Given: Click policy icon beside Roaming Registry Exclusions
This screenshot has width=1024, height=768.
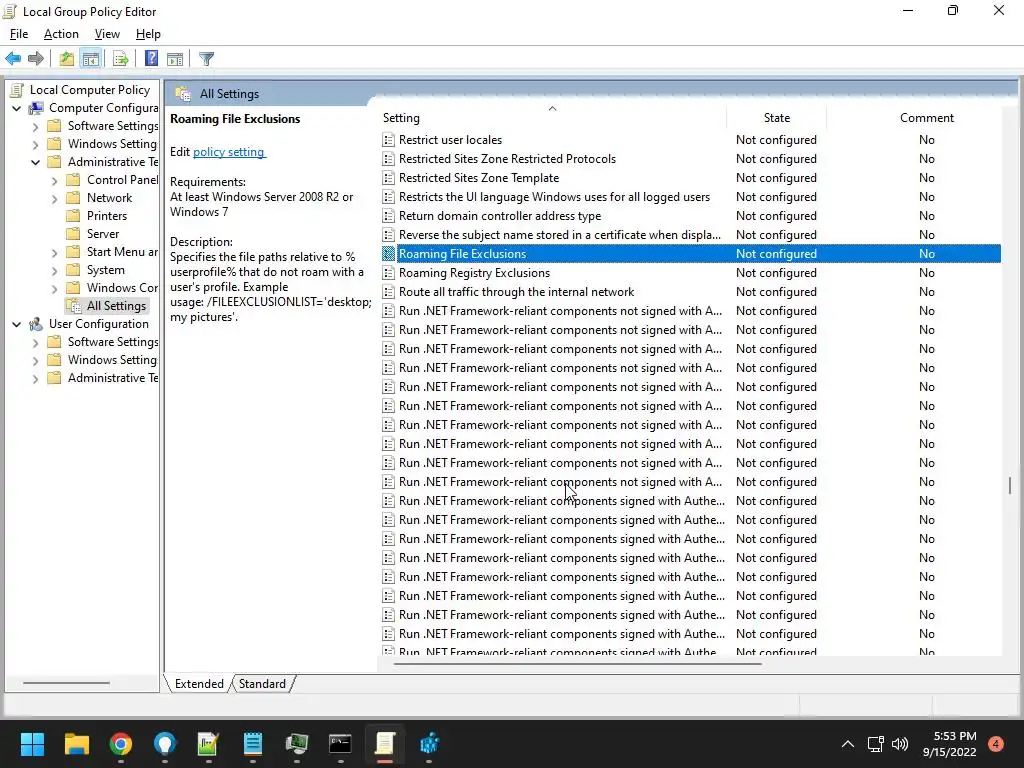Looking at the screenshot, I should (x=388, y=273).
